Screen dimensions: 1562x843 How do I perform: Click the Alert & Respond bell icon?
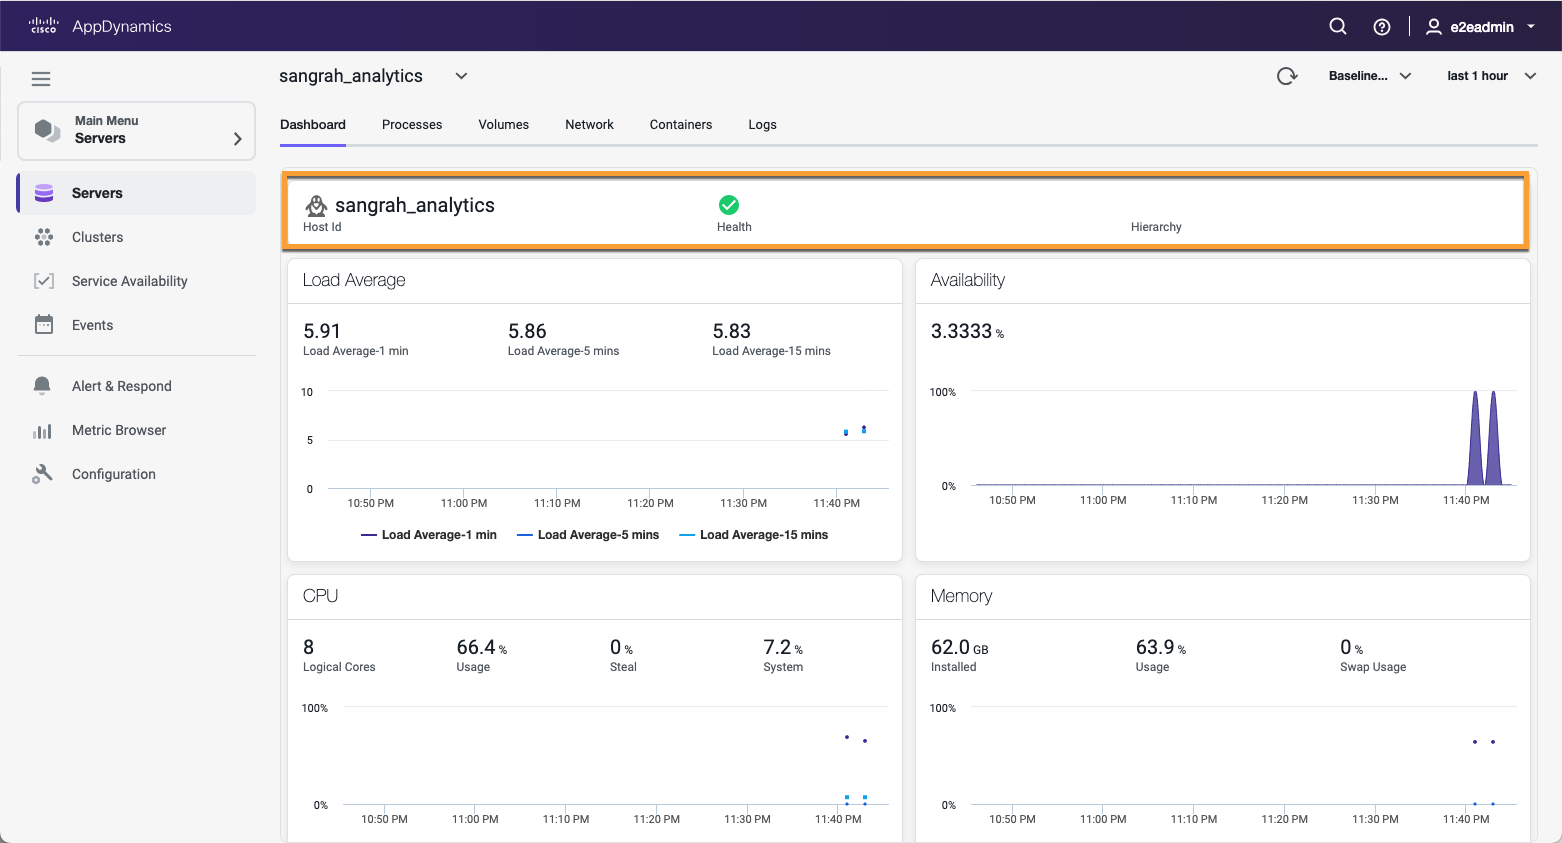(x=42, y=386)
